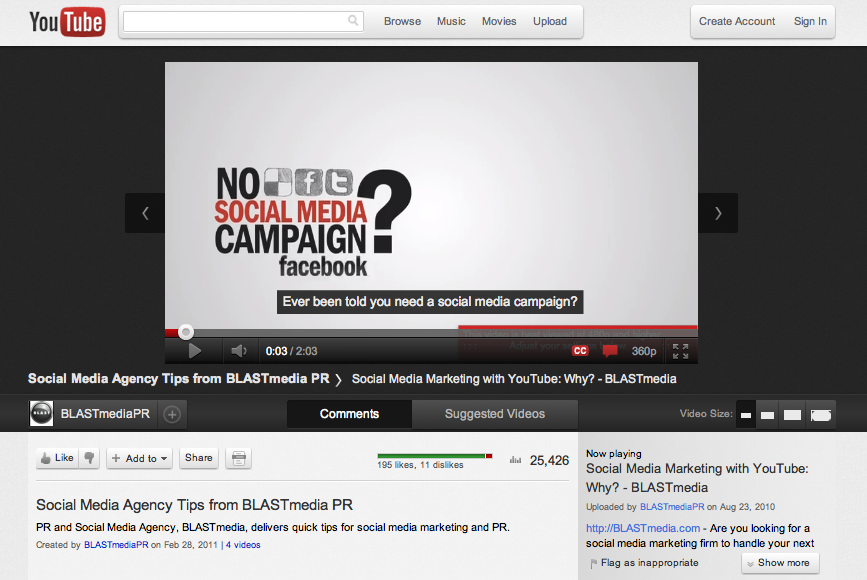Open the Add to dropdown
Screen dimensions: 867x580
(x=139, y=458)
